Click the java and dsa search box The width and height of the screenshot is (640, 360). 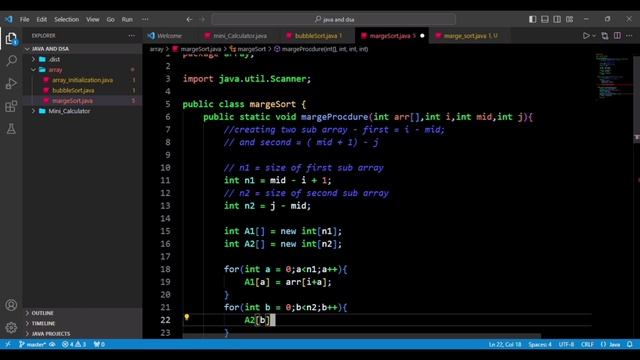334,19
